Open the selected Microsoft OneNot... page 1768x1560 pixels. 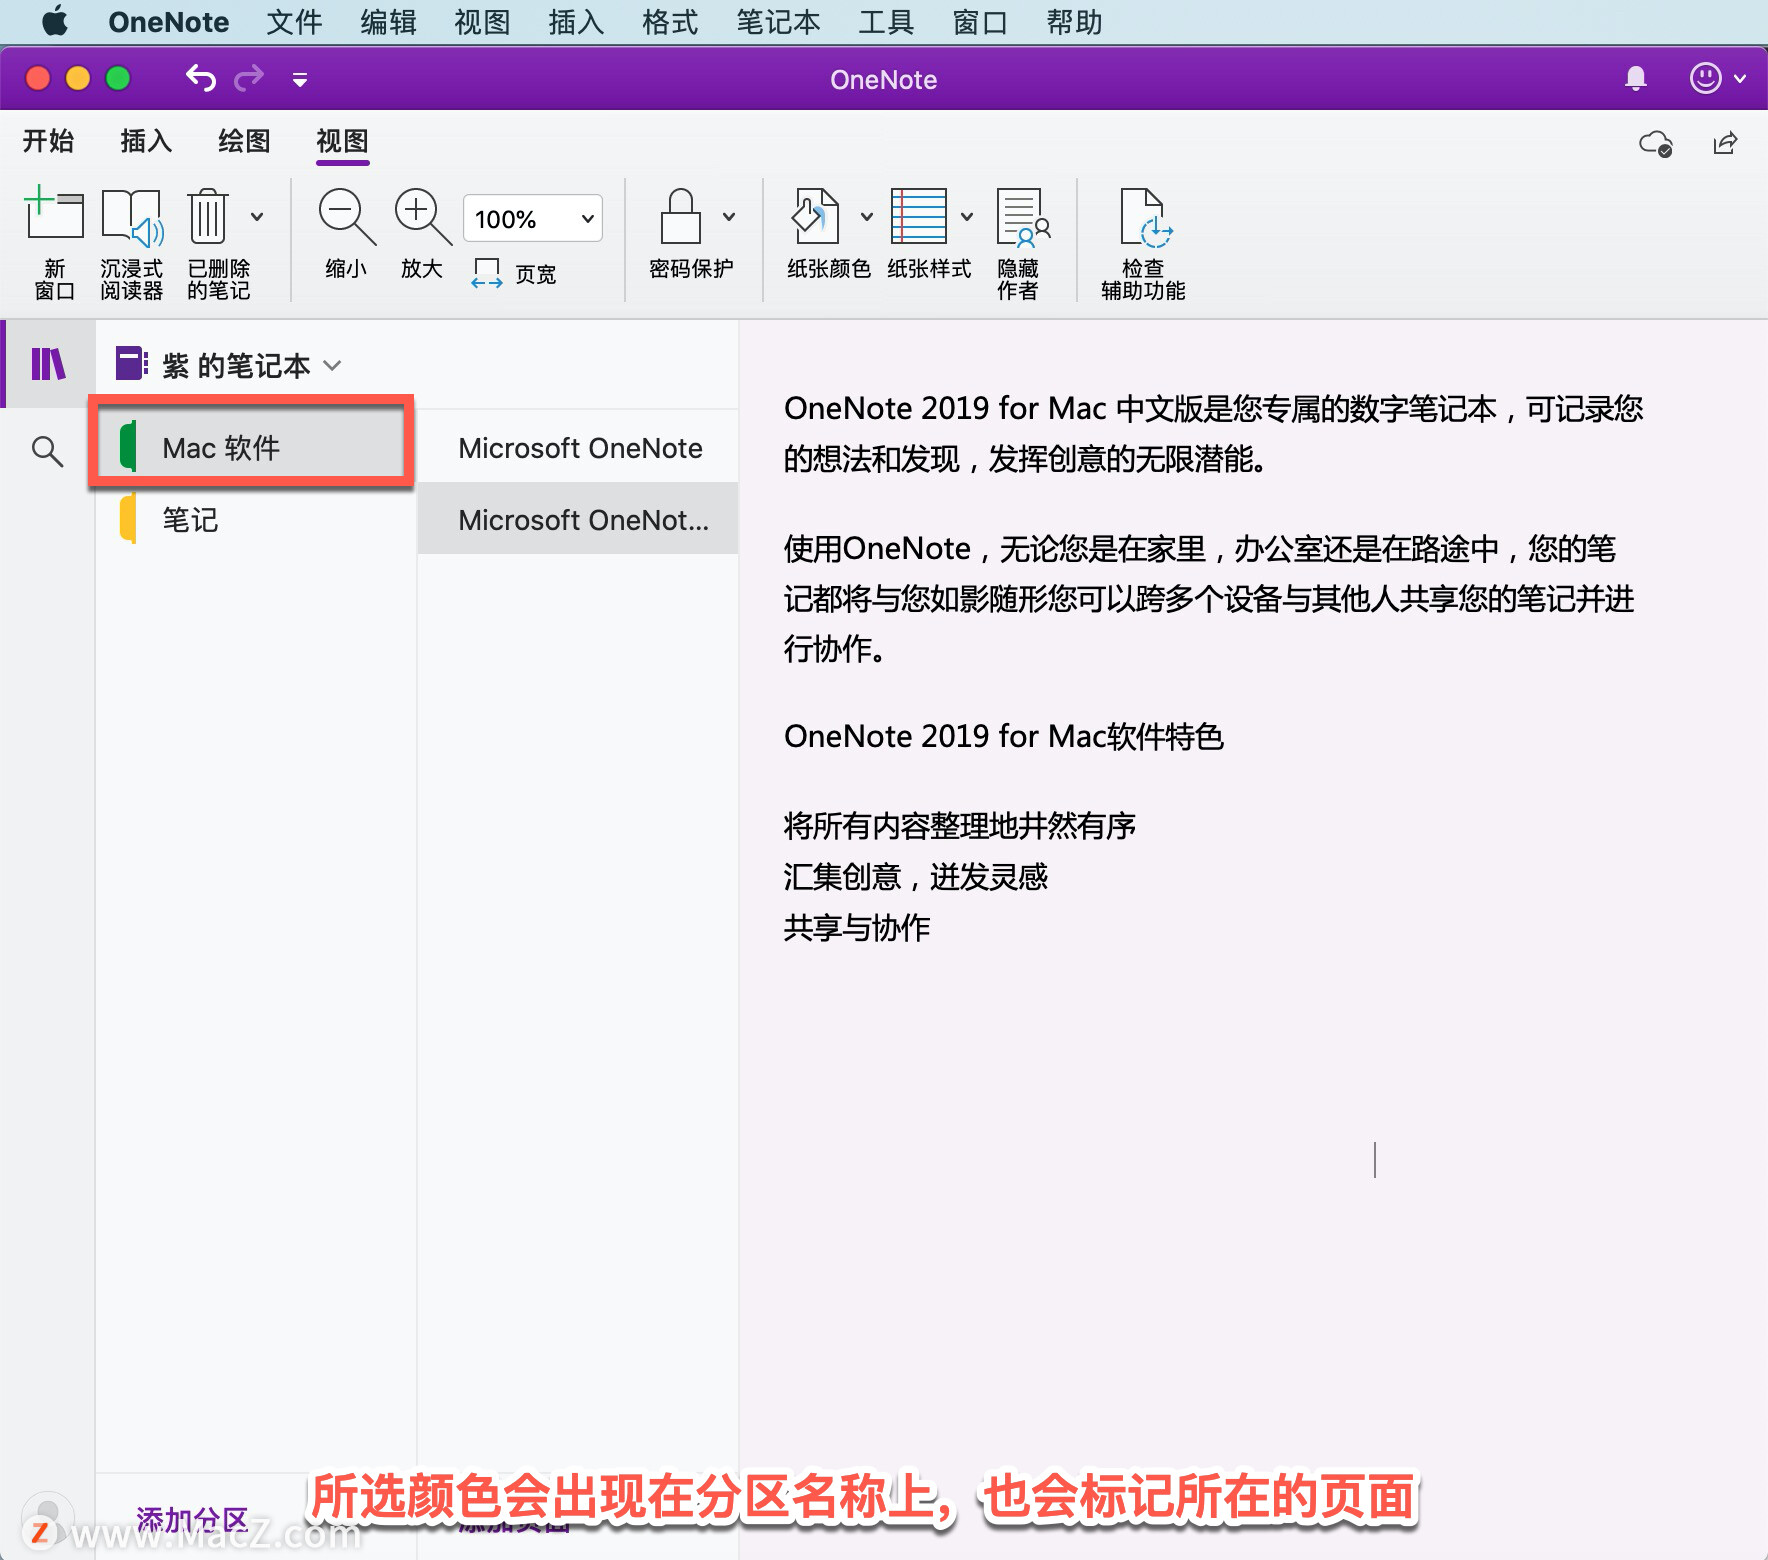pos(578,519)
